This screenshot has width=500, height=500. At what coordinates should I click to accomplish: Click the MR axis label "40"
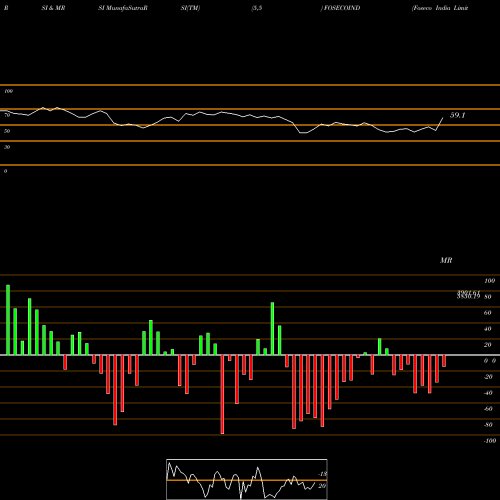click(x=488, y=329)
